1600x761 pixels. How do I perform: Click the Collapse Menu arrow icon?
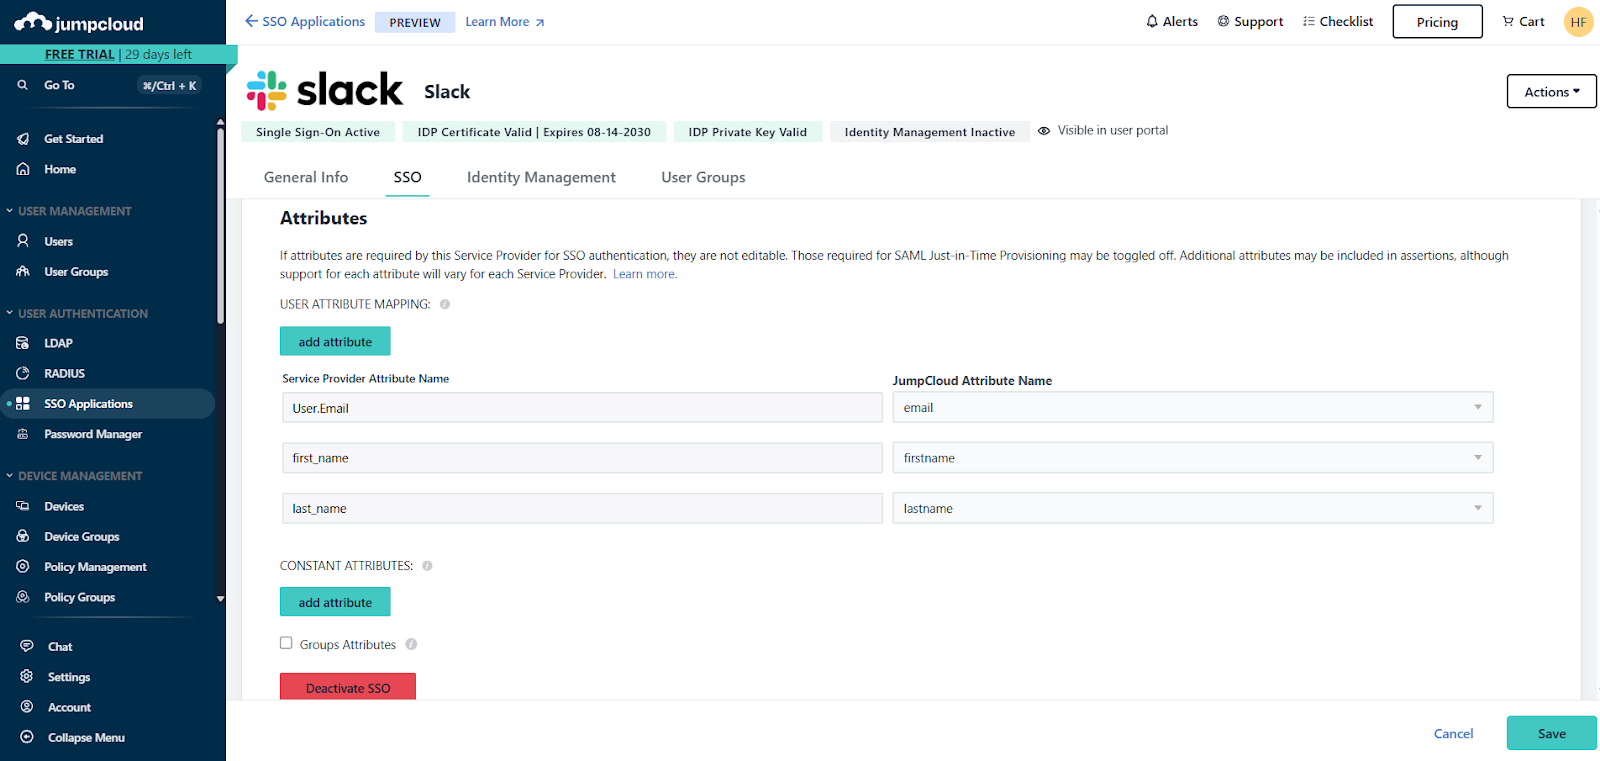click(x=27, y=737)
